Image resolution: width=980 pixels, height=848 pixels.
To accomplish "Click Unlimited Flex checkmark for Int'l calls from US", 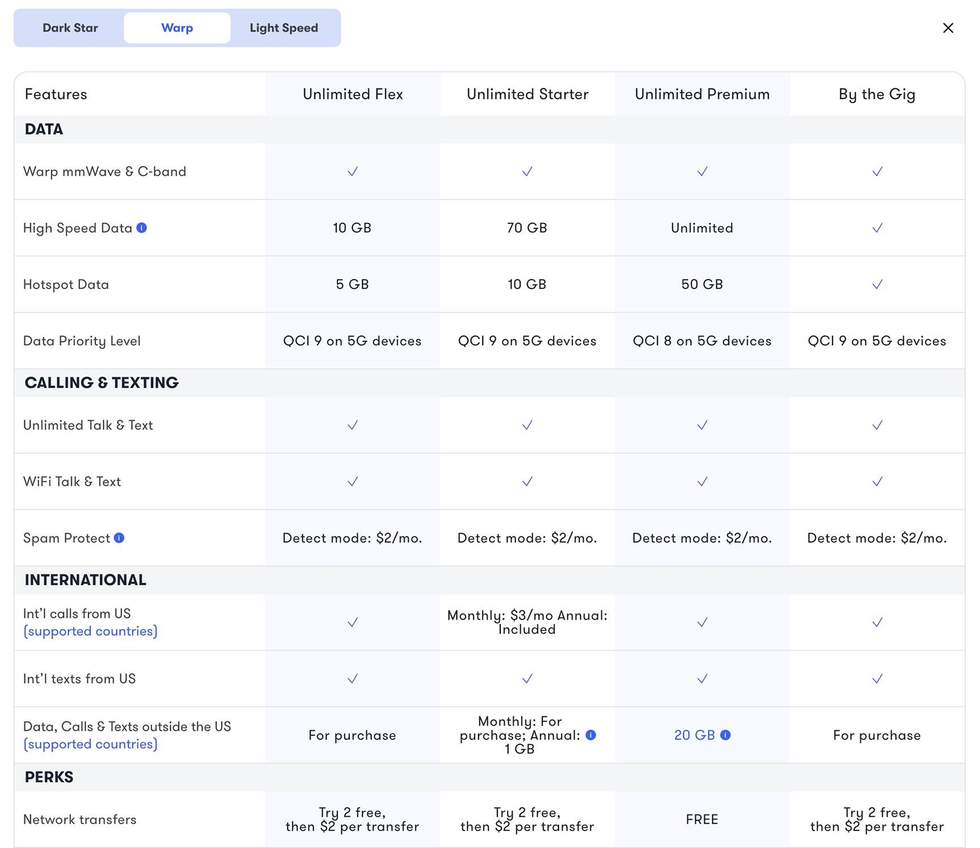I will [x=352, y=622].
